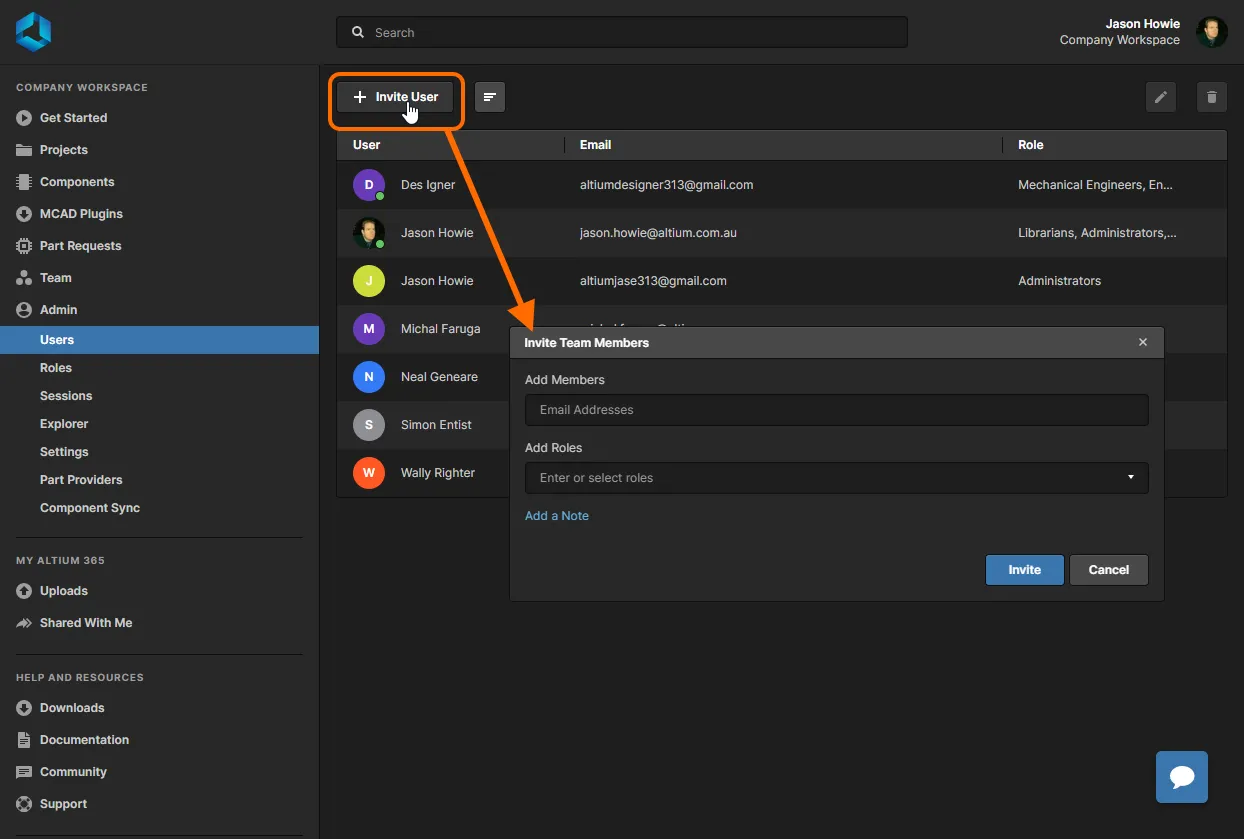
Task: Click the Altium 365 logo icon
Action: pyautogui.click(x=33, y=32)
